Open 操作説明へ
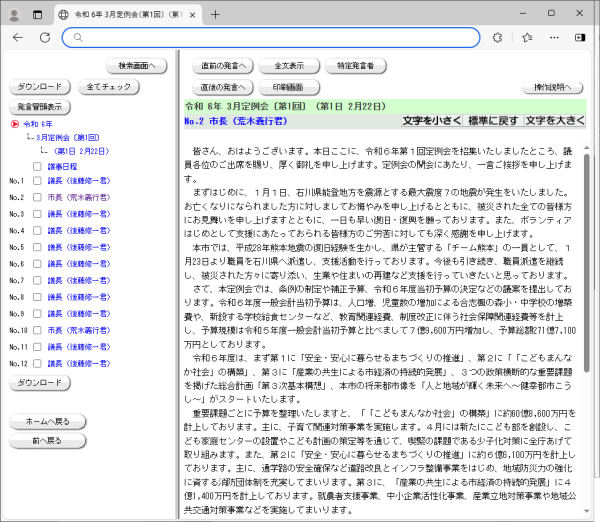Viewport: 600px width, 522px height. coord(553,88)
